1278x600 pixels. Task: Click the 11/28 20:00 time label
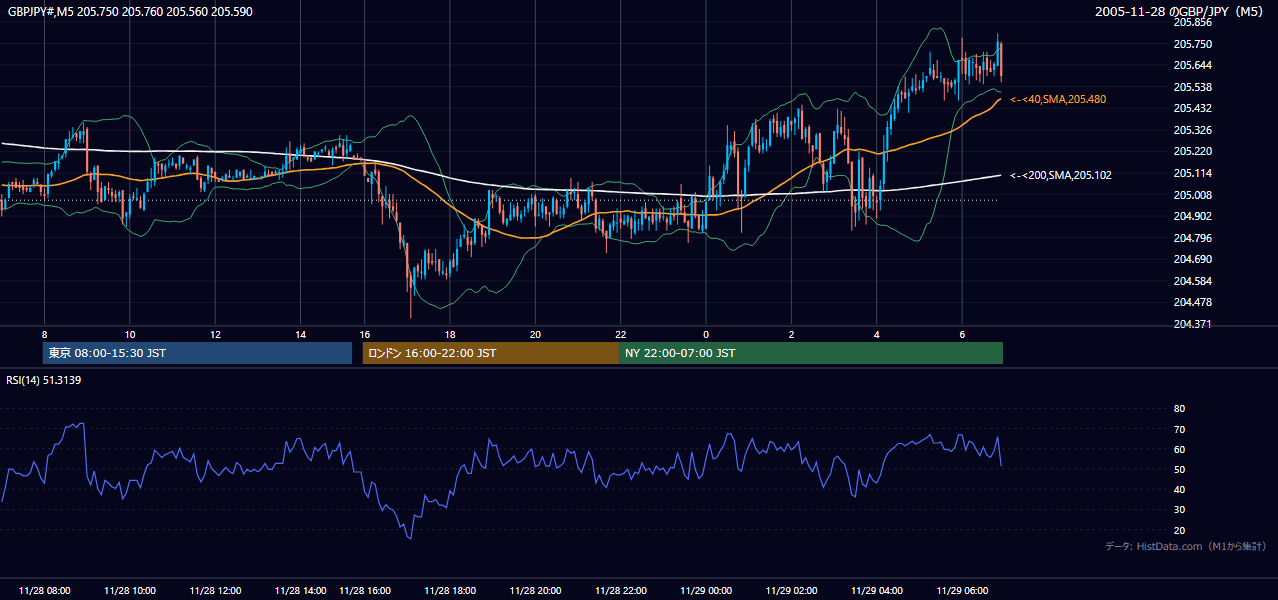coord(535,590)
